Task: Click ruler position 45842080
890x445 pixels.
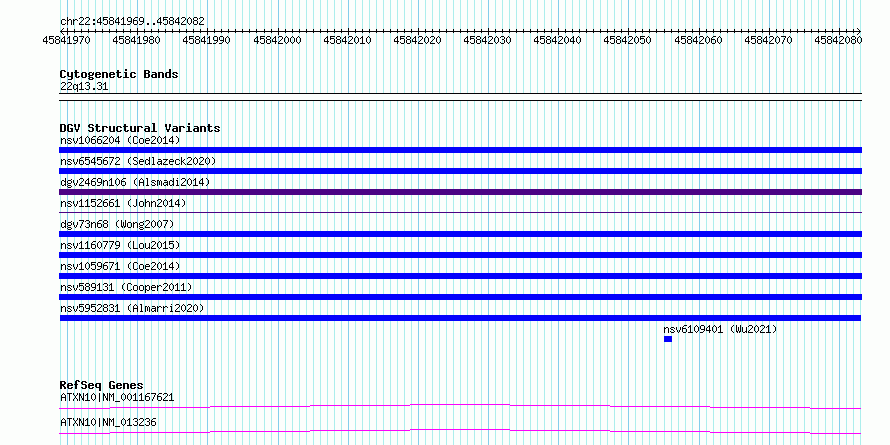Action: coord(838,40)
